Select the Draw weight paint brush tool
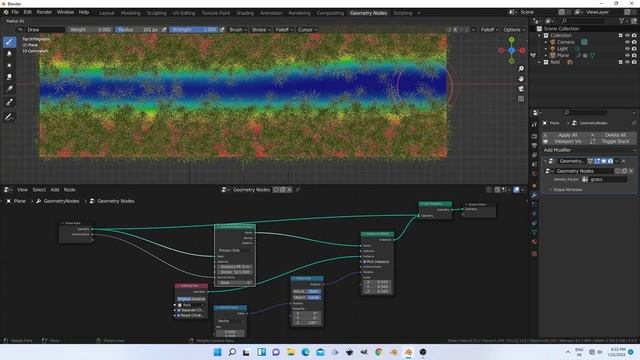Viewport: 640px width, 360px height. [9, 42]
